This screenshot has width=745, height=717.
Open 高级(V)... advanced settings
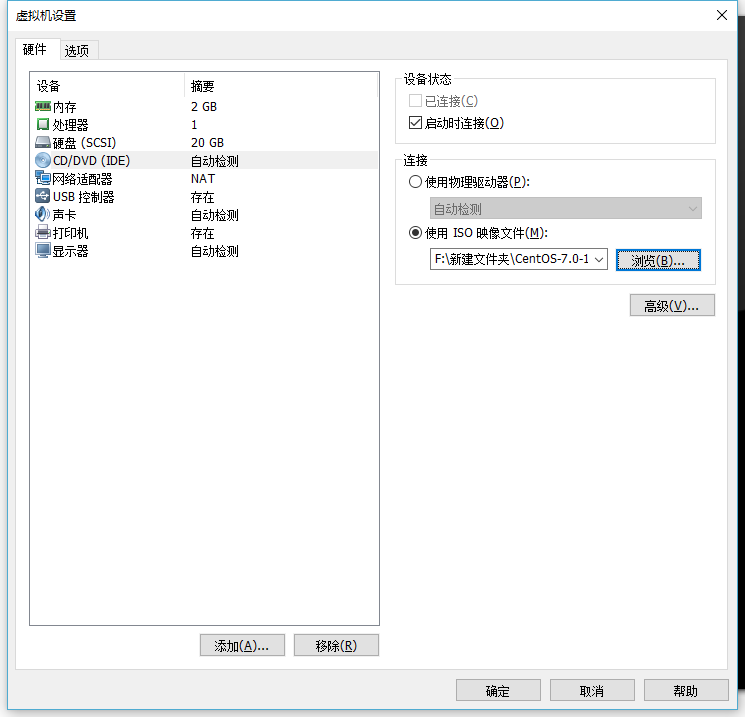672,305
